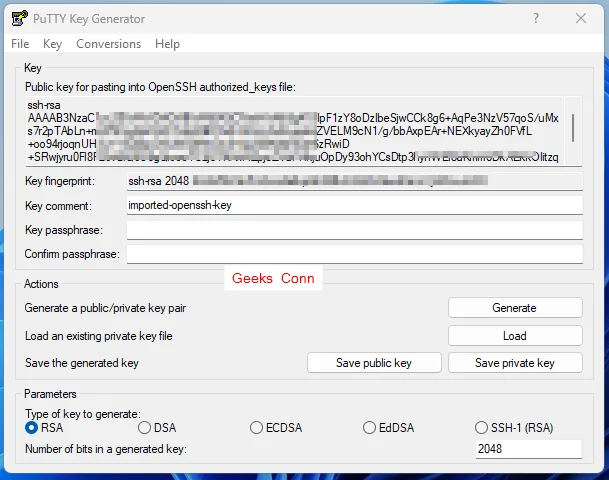Click the question mark help button
The width and height of the screenshot is (609, 480).
pos(536,18)
